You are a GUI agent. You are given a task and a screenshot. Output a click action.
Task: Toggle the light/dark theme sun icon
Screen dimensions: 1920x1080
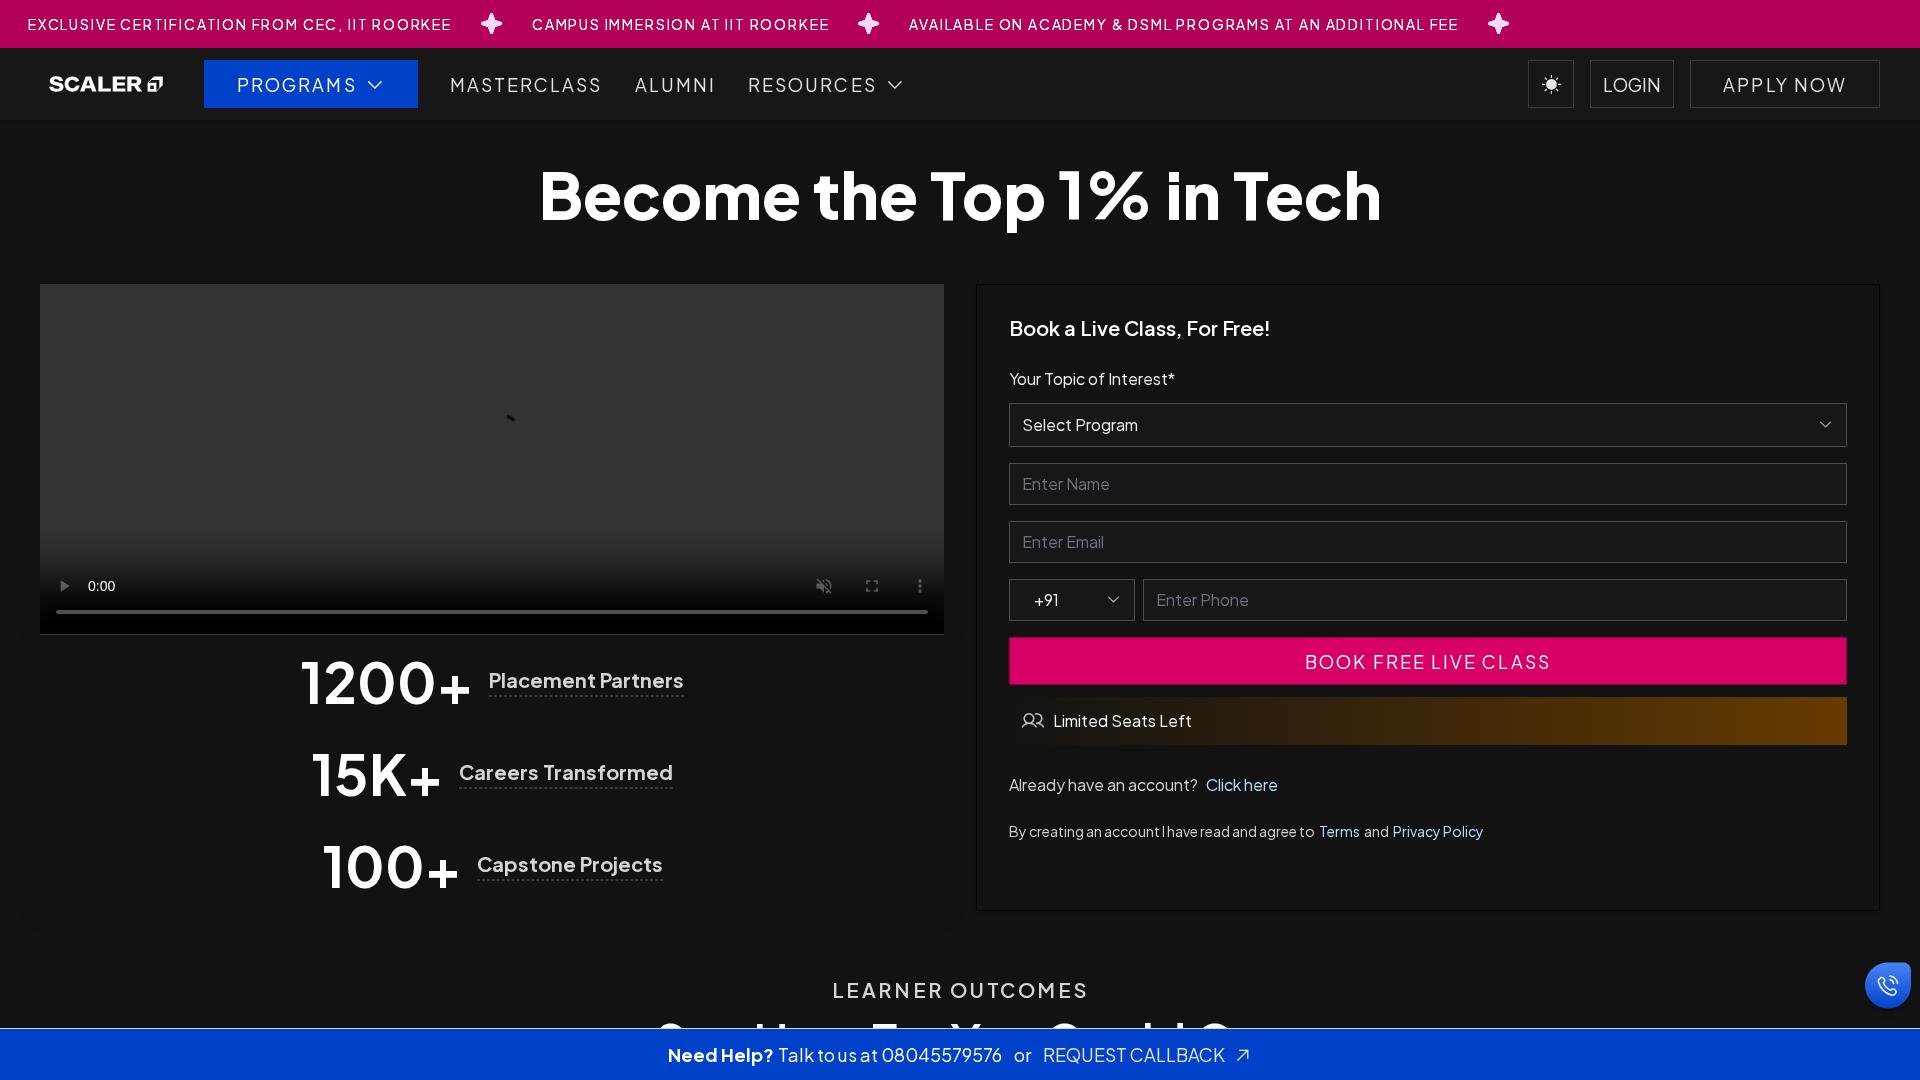[x=1551, y=84]
